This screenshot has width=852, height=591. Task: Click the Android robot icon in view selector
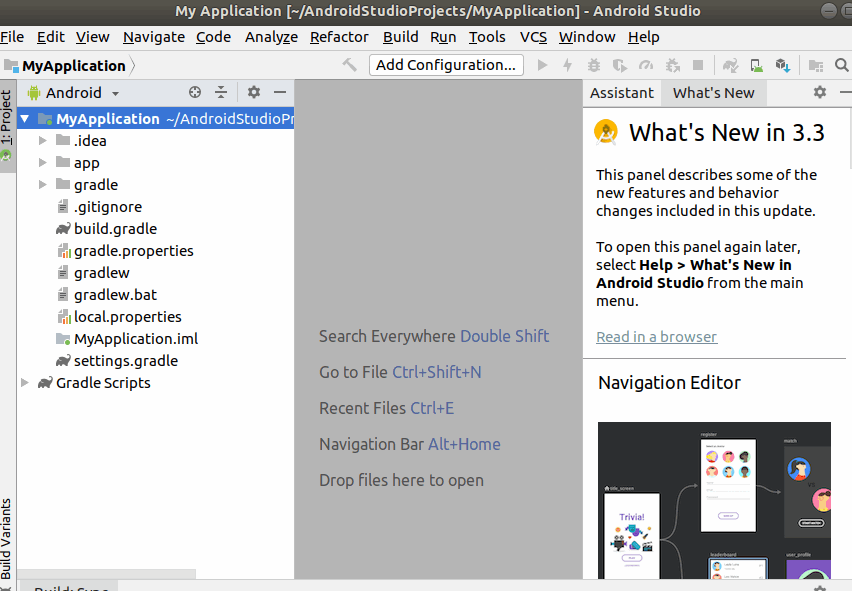point(34,93)
